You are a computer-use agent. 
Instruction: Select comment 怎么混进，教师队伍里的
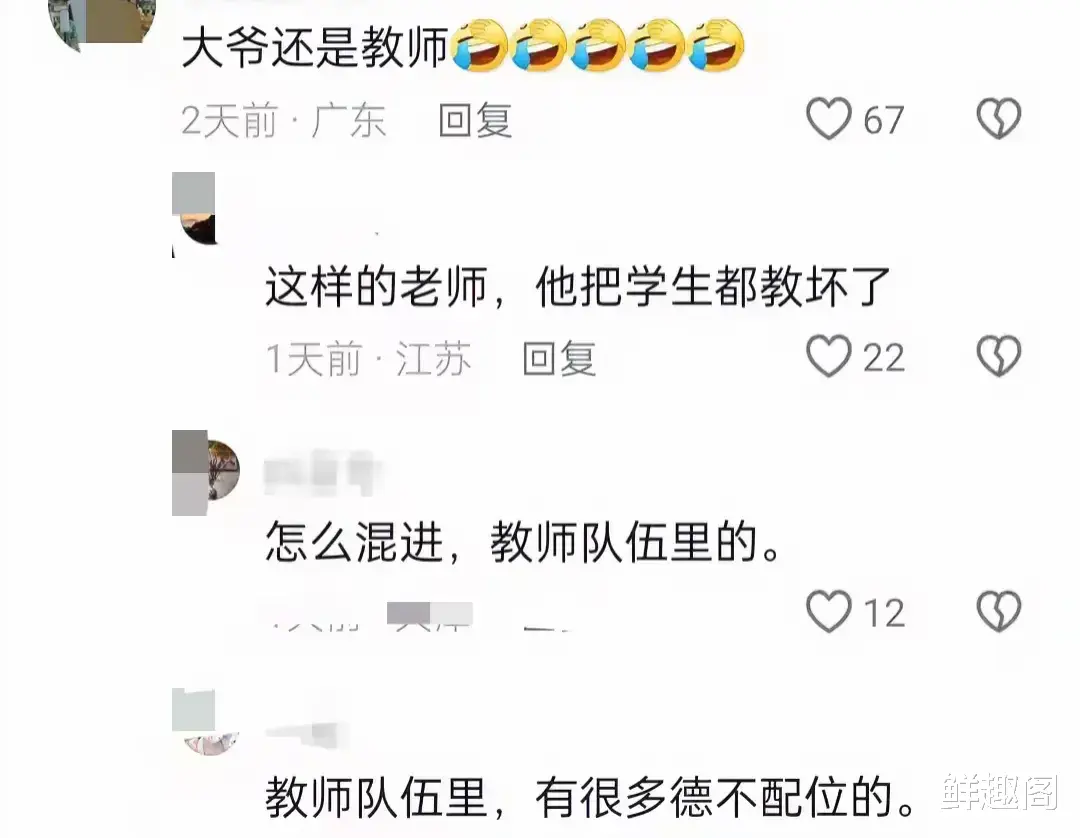[524, 542]
